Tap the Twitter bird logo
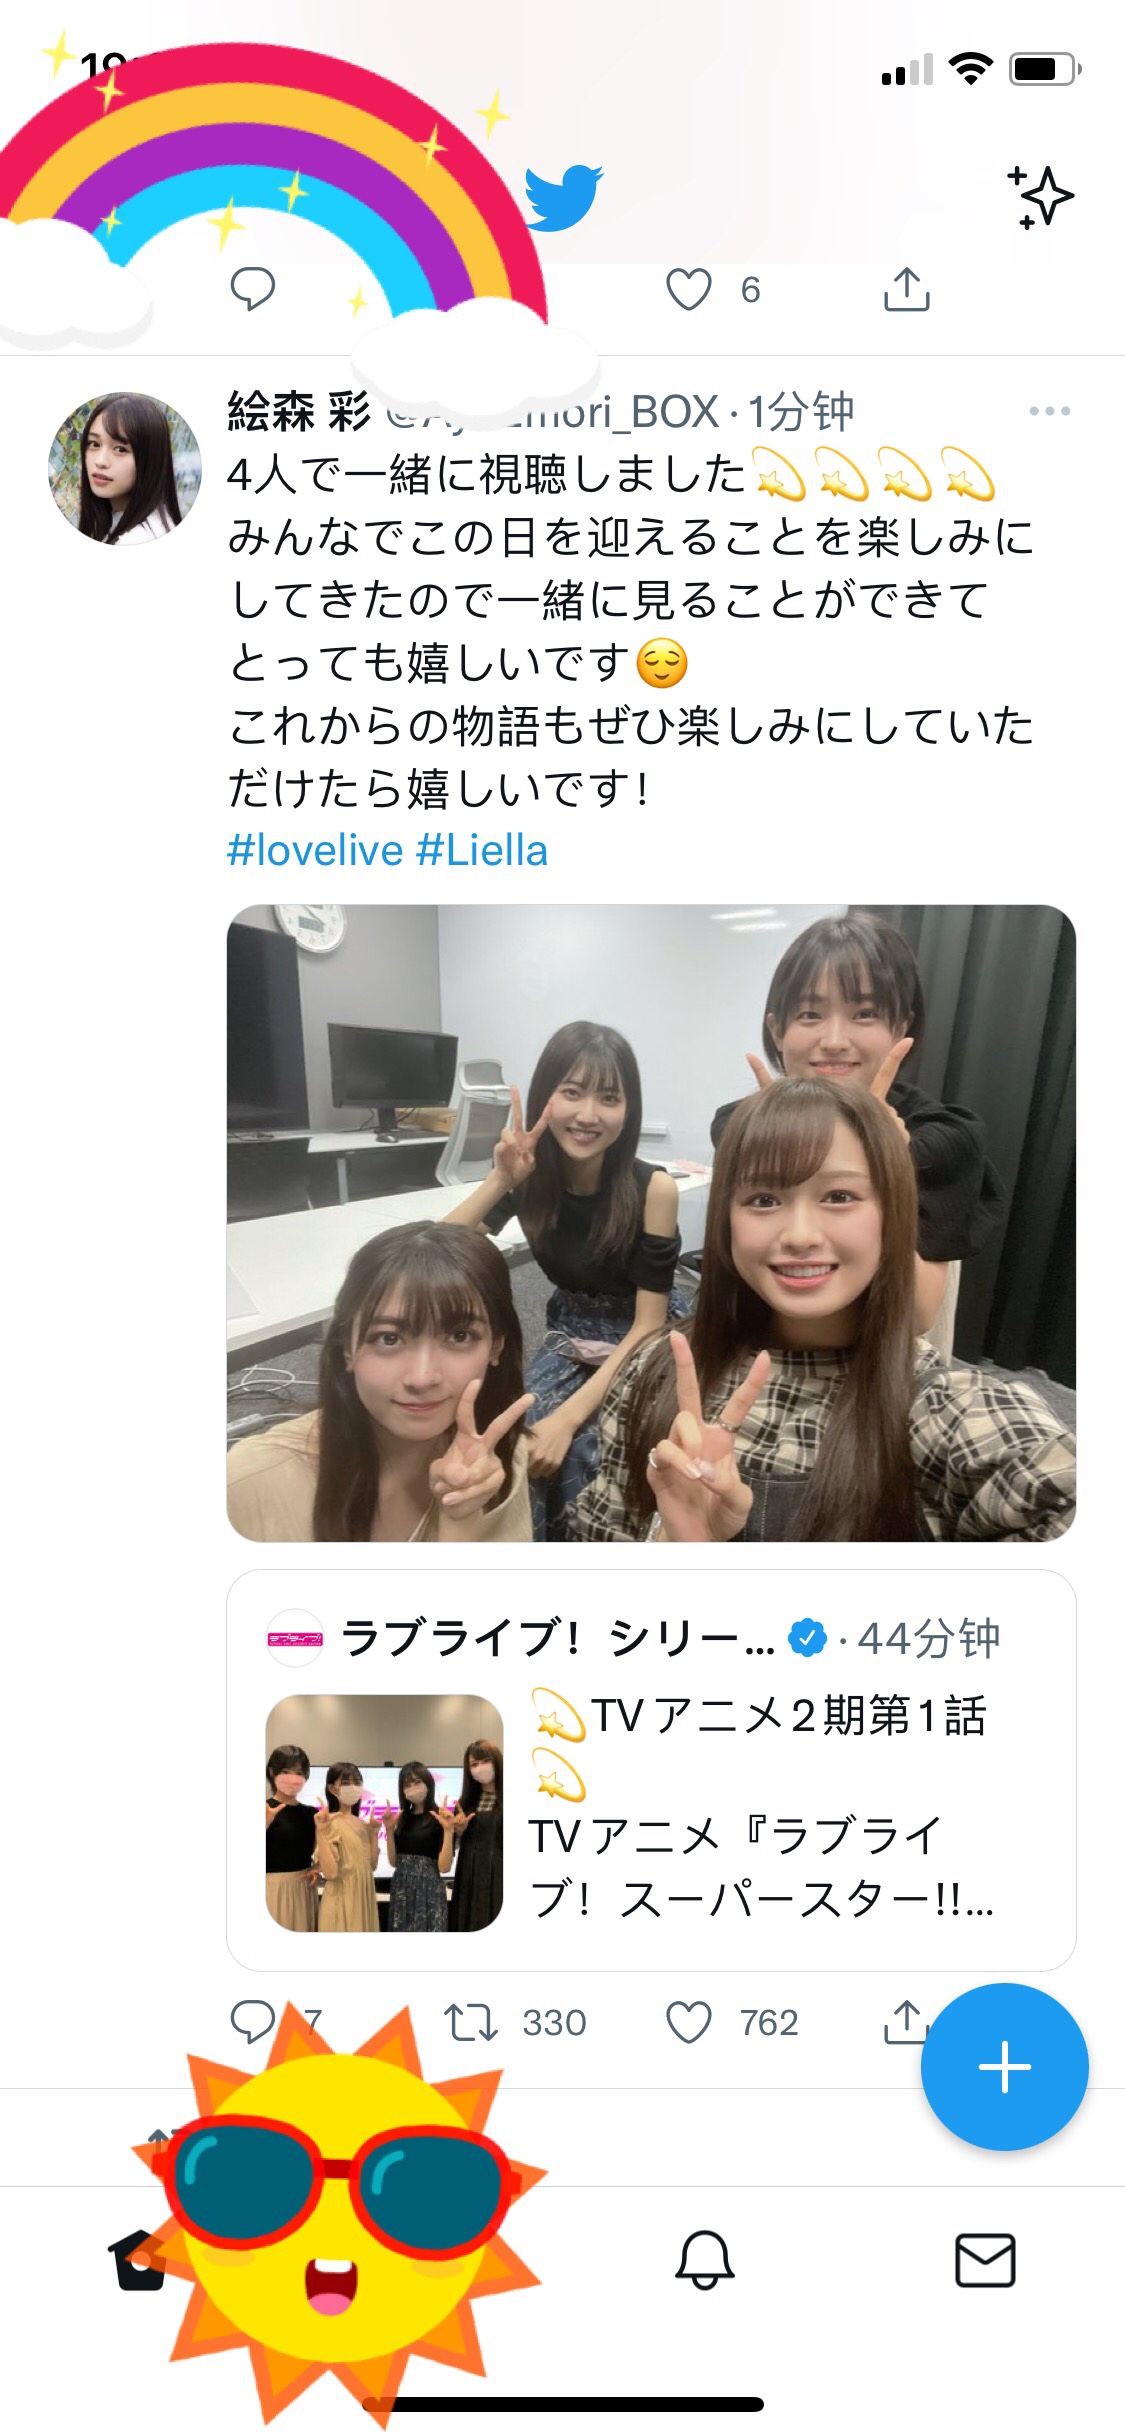 [x=563, y=197]
